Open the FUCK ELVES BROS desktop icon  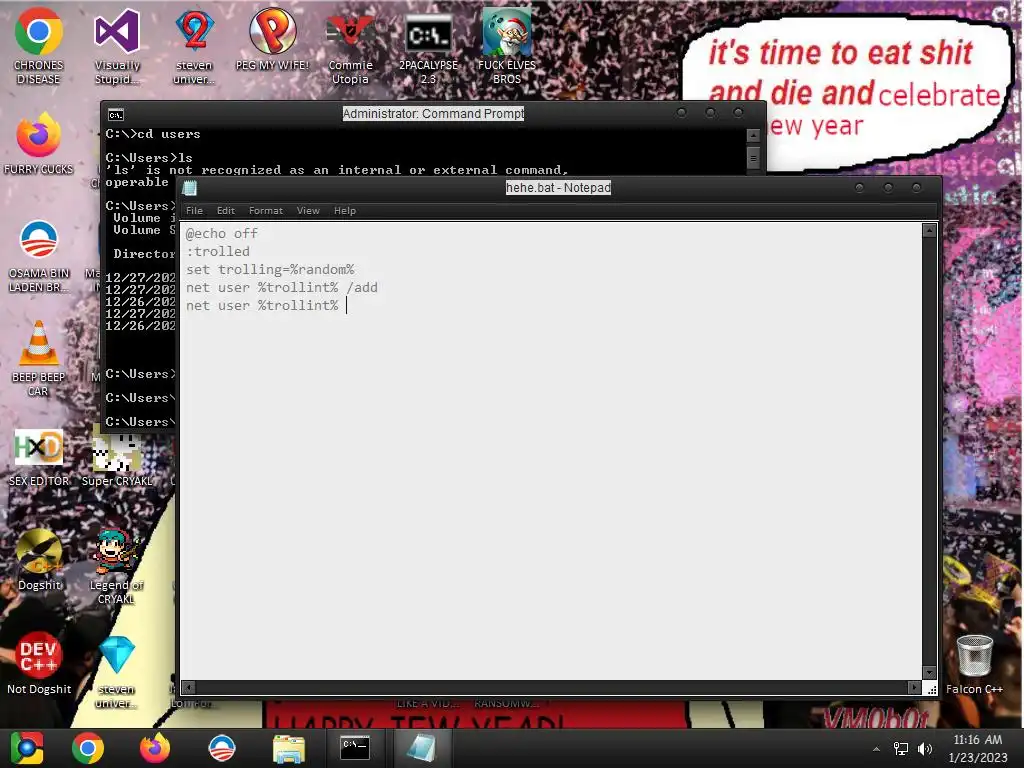point(507,46)
